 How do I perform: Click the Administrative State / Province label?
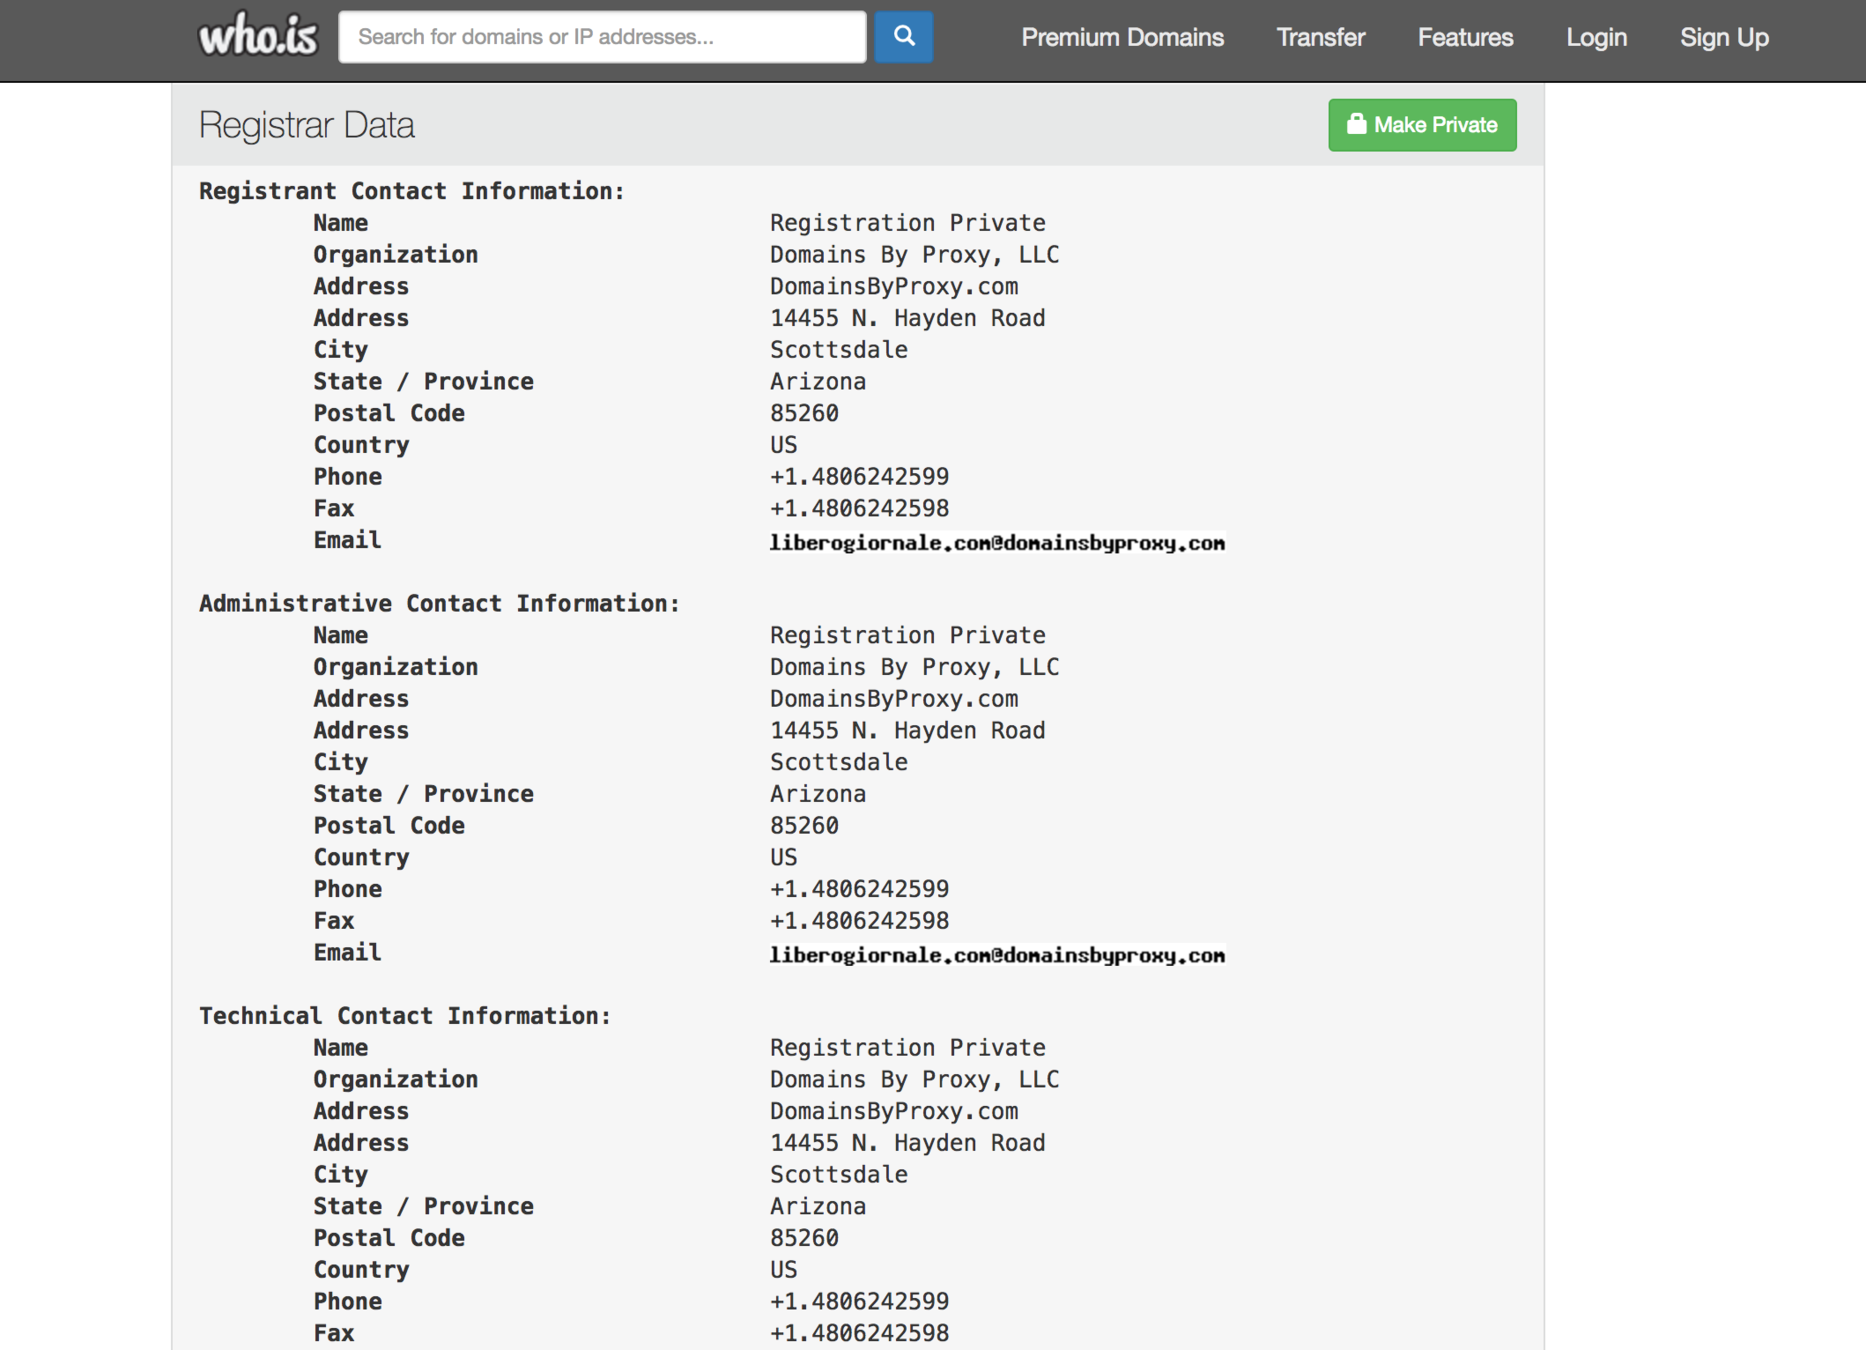(x=423, y=794)
